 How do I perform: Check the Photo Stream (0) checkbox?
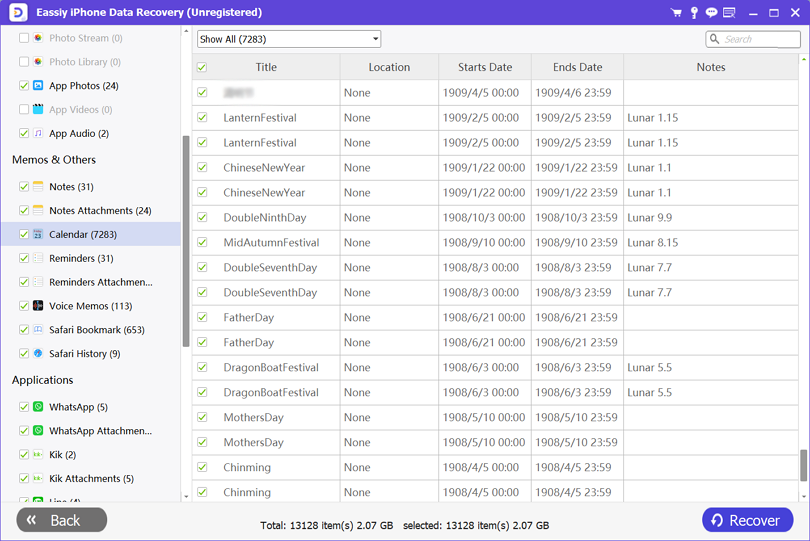click(24, 38)
